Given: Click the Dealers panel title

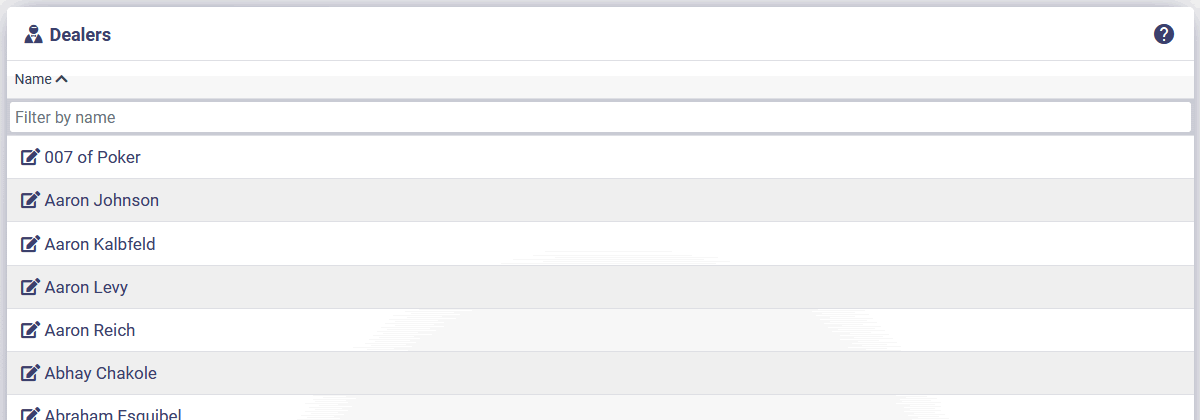Looking at the screenshot, I should point(80,35).
